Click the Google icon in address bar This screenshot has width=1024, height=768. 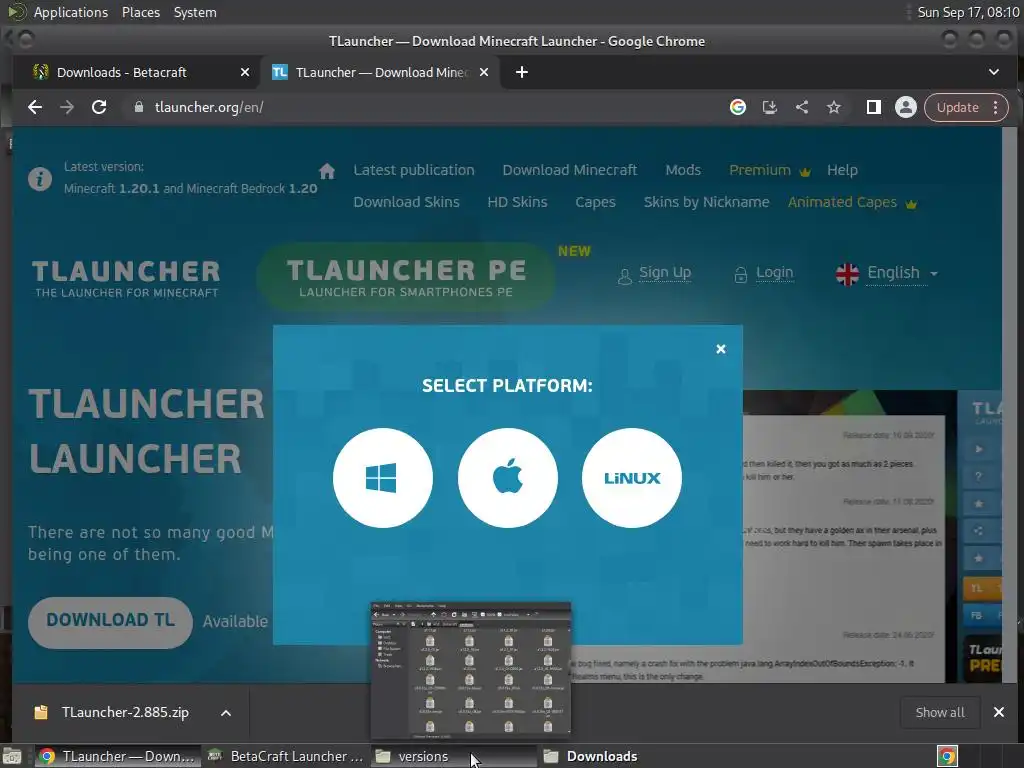click(x=738, y=107)
